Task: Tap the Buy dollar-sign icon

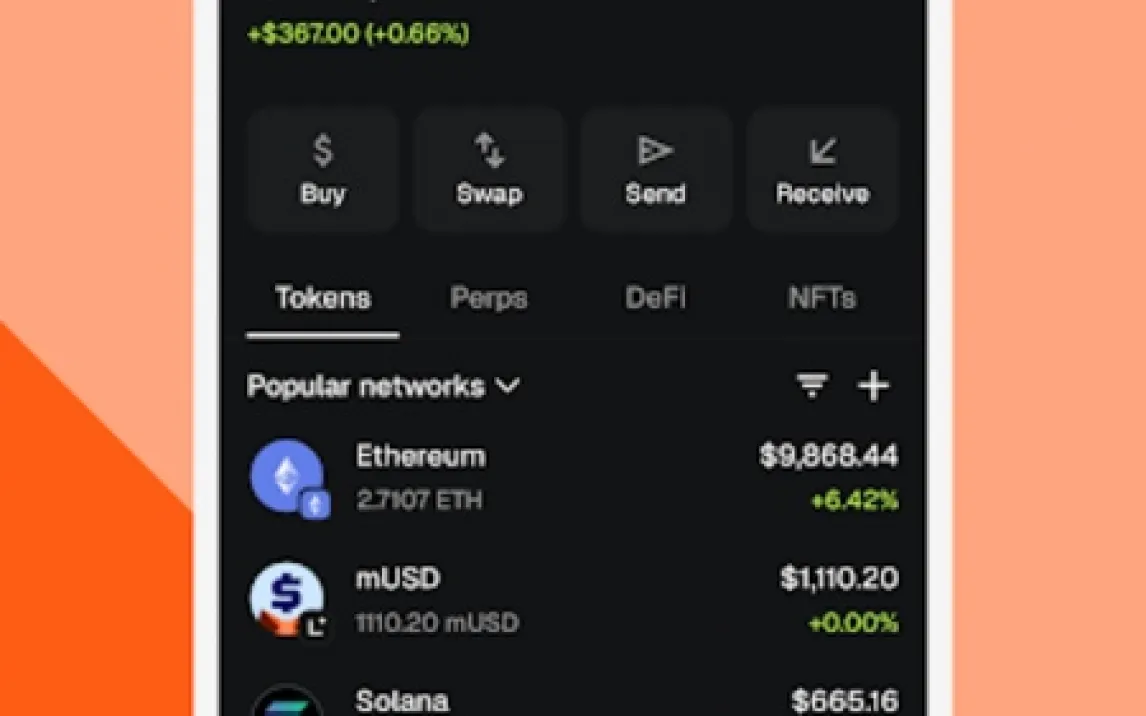Action: click(322, 151)
